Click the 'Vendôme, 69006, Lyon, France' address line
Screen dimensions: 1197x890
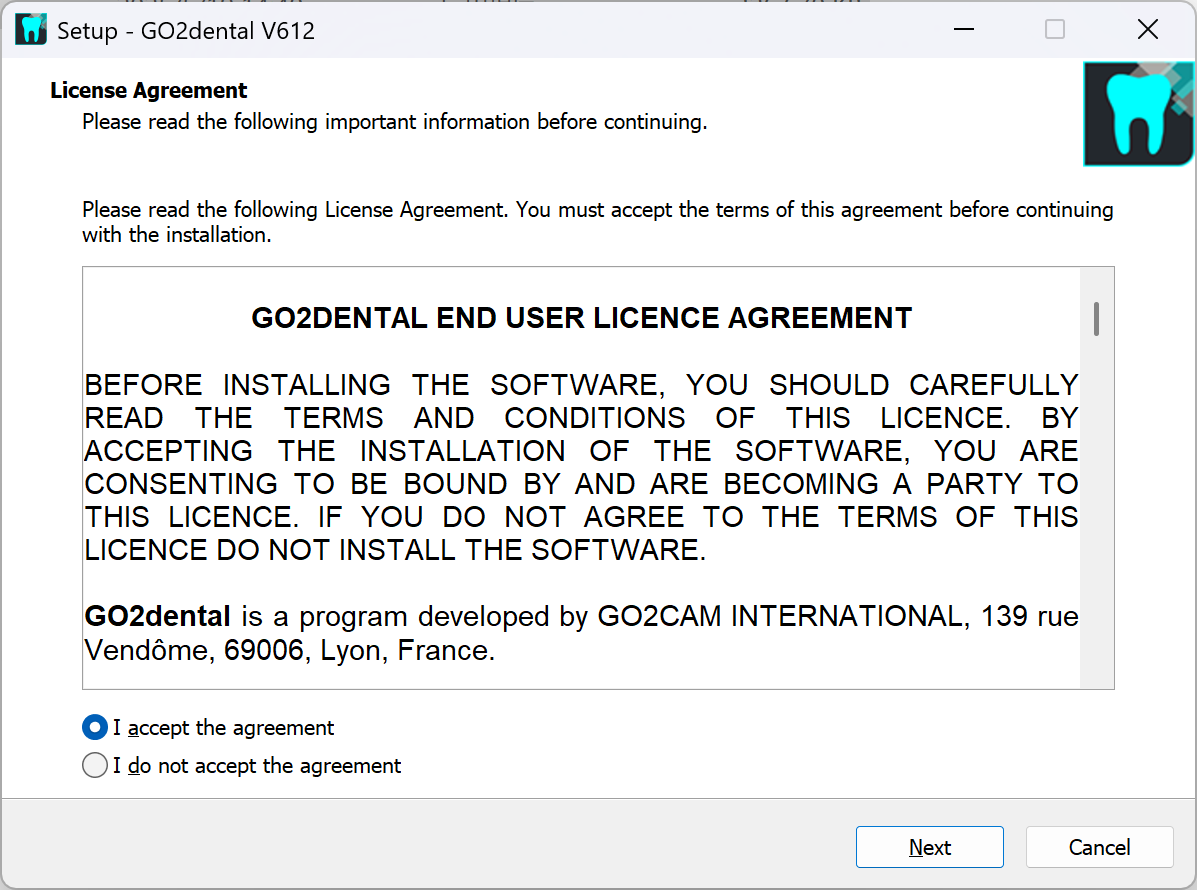coord(290,651)
